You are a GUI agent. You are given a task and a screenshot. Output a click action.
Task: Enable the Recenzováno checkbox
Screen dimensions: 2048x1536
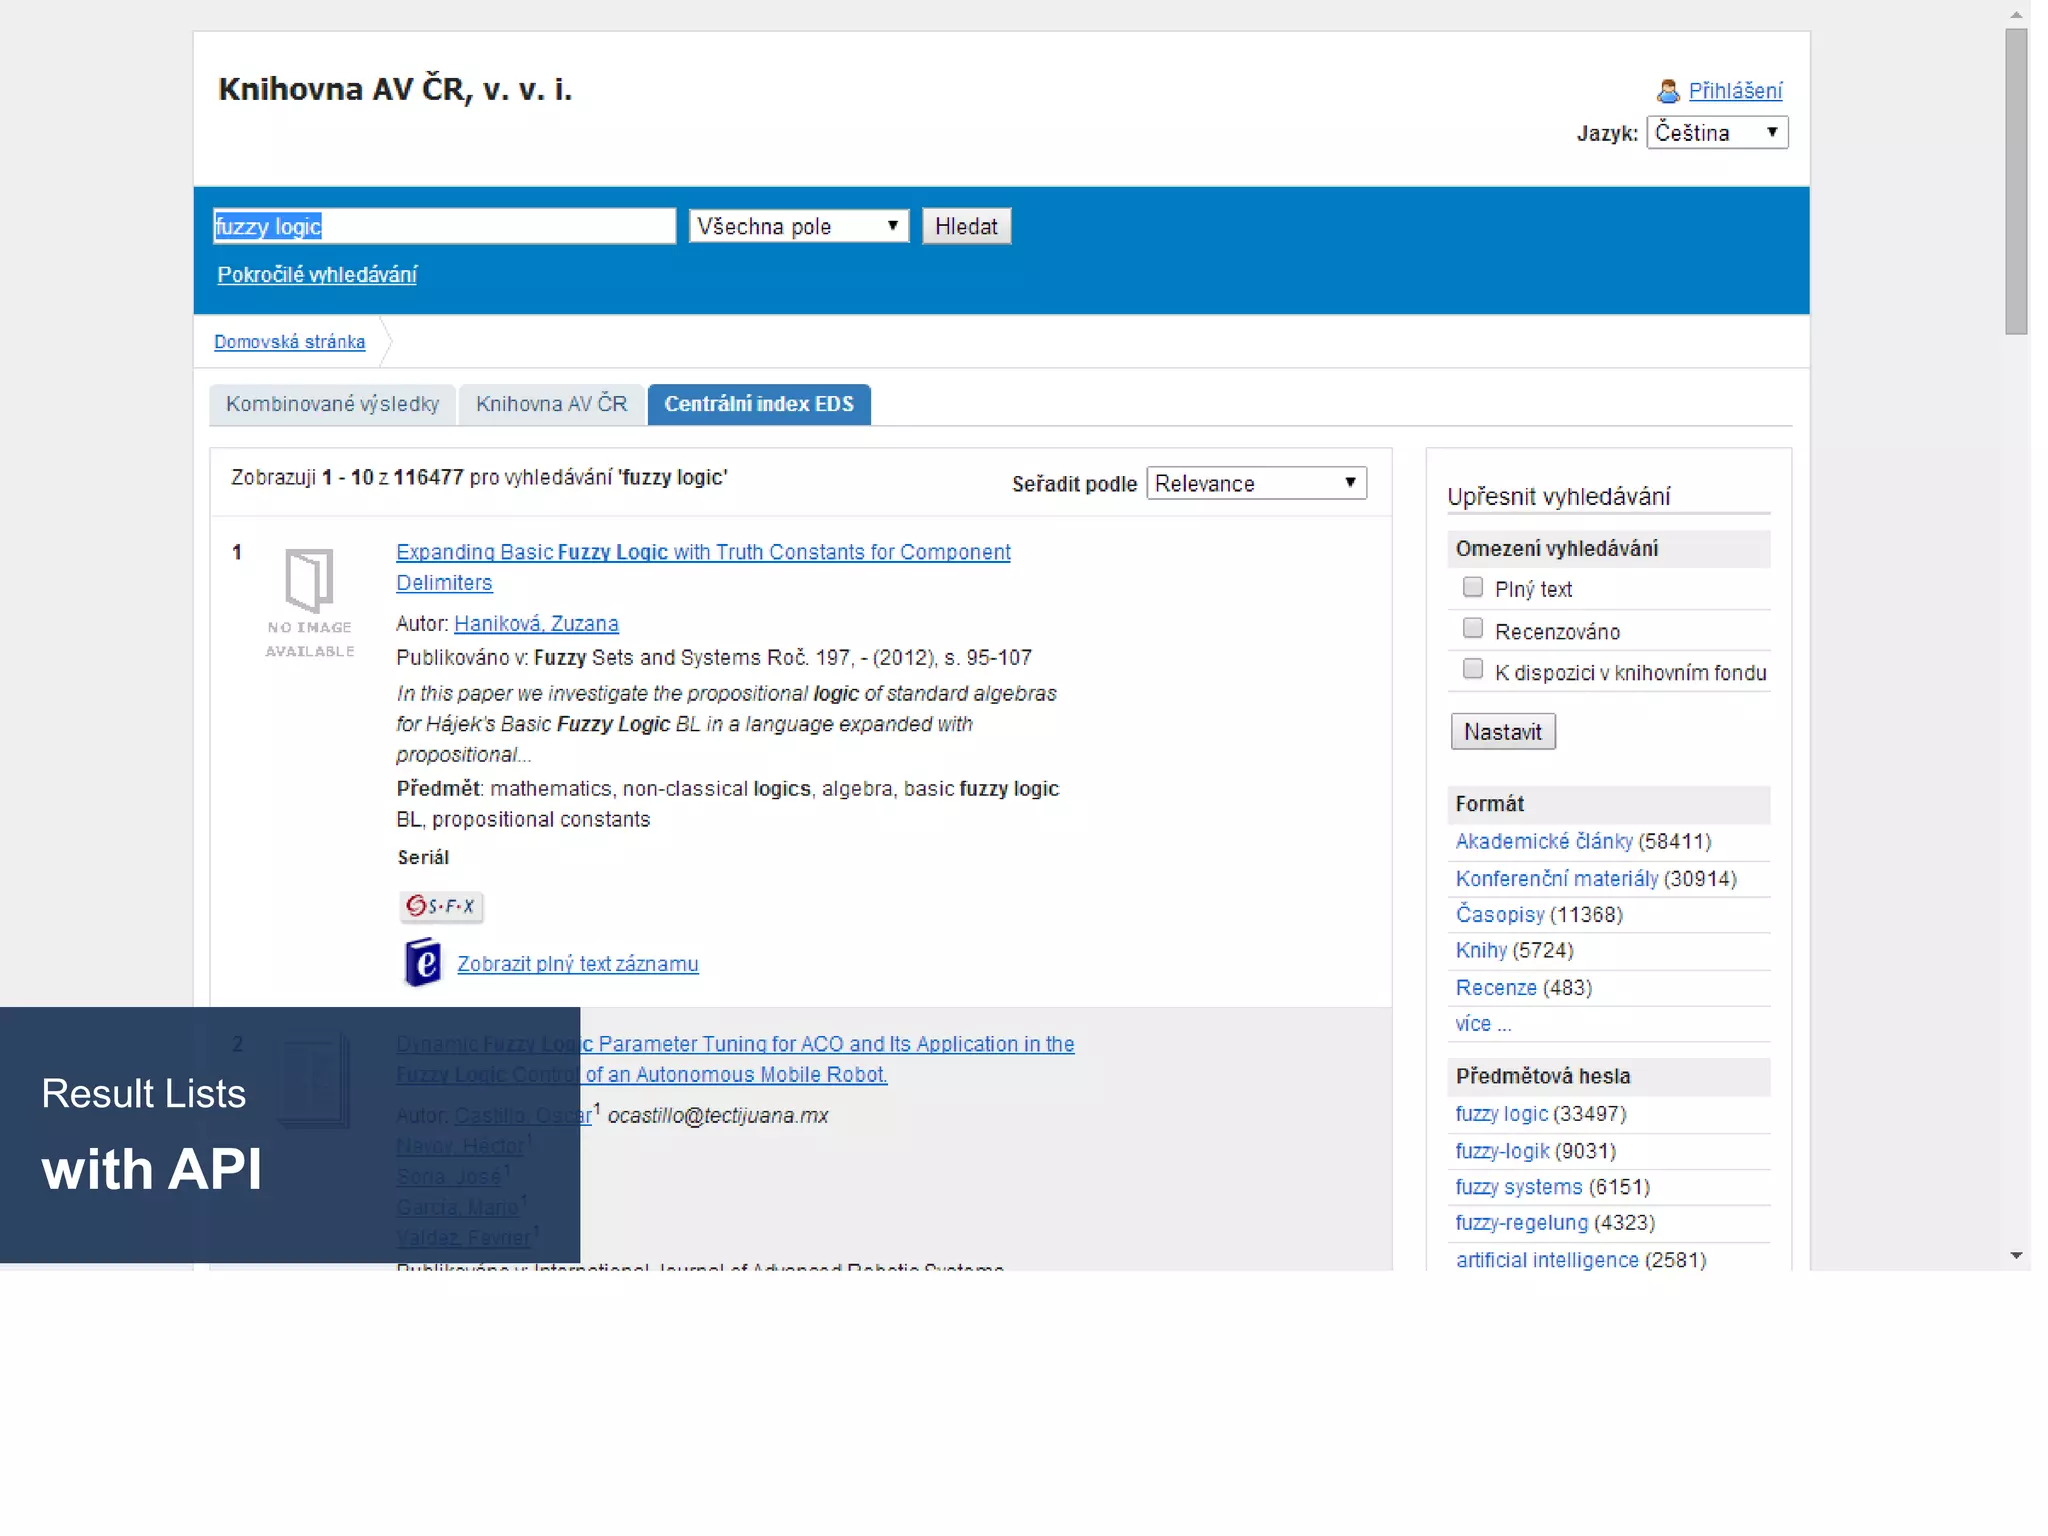(1472, 628)
